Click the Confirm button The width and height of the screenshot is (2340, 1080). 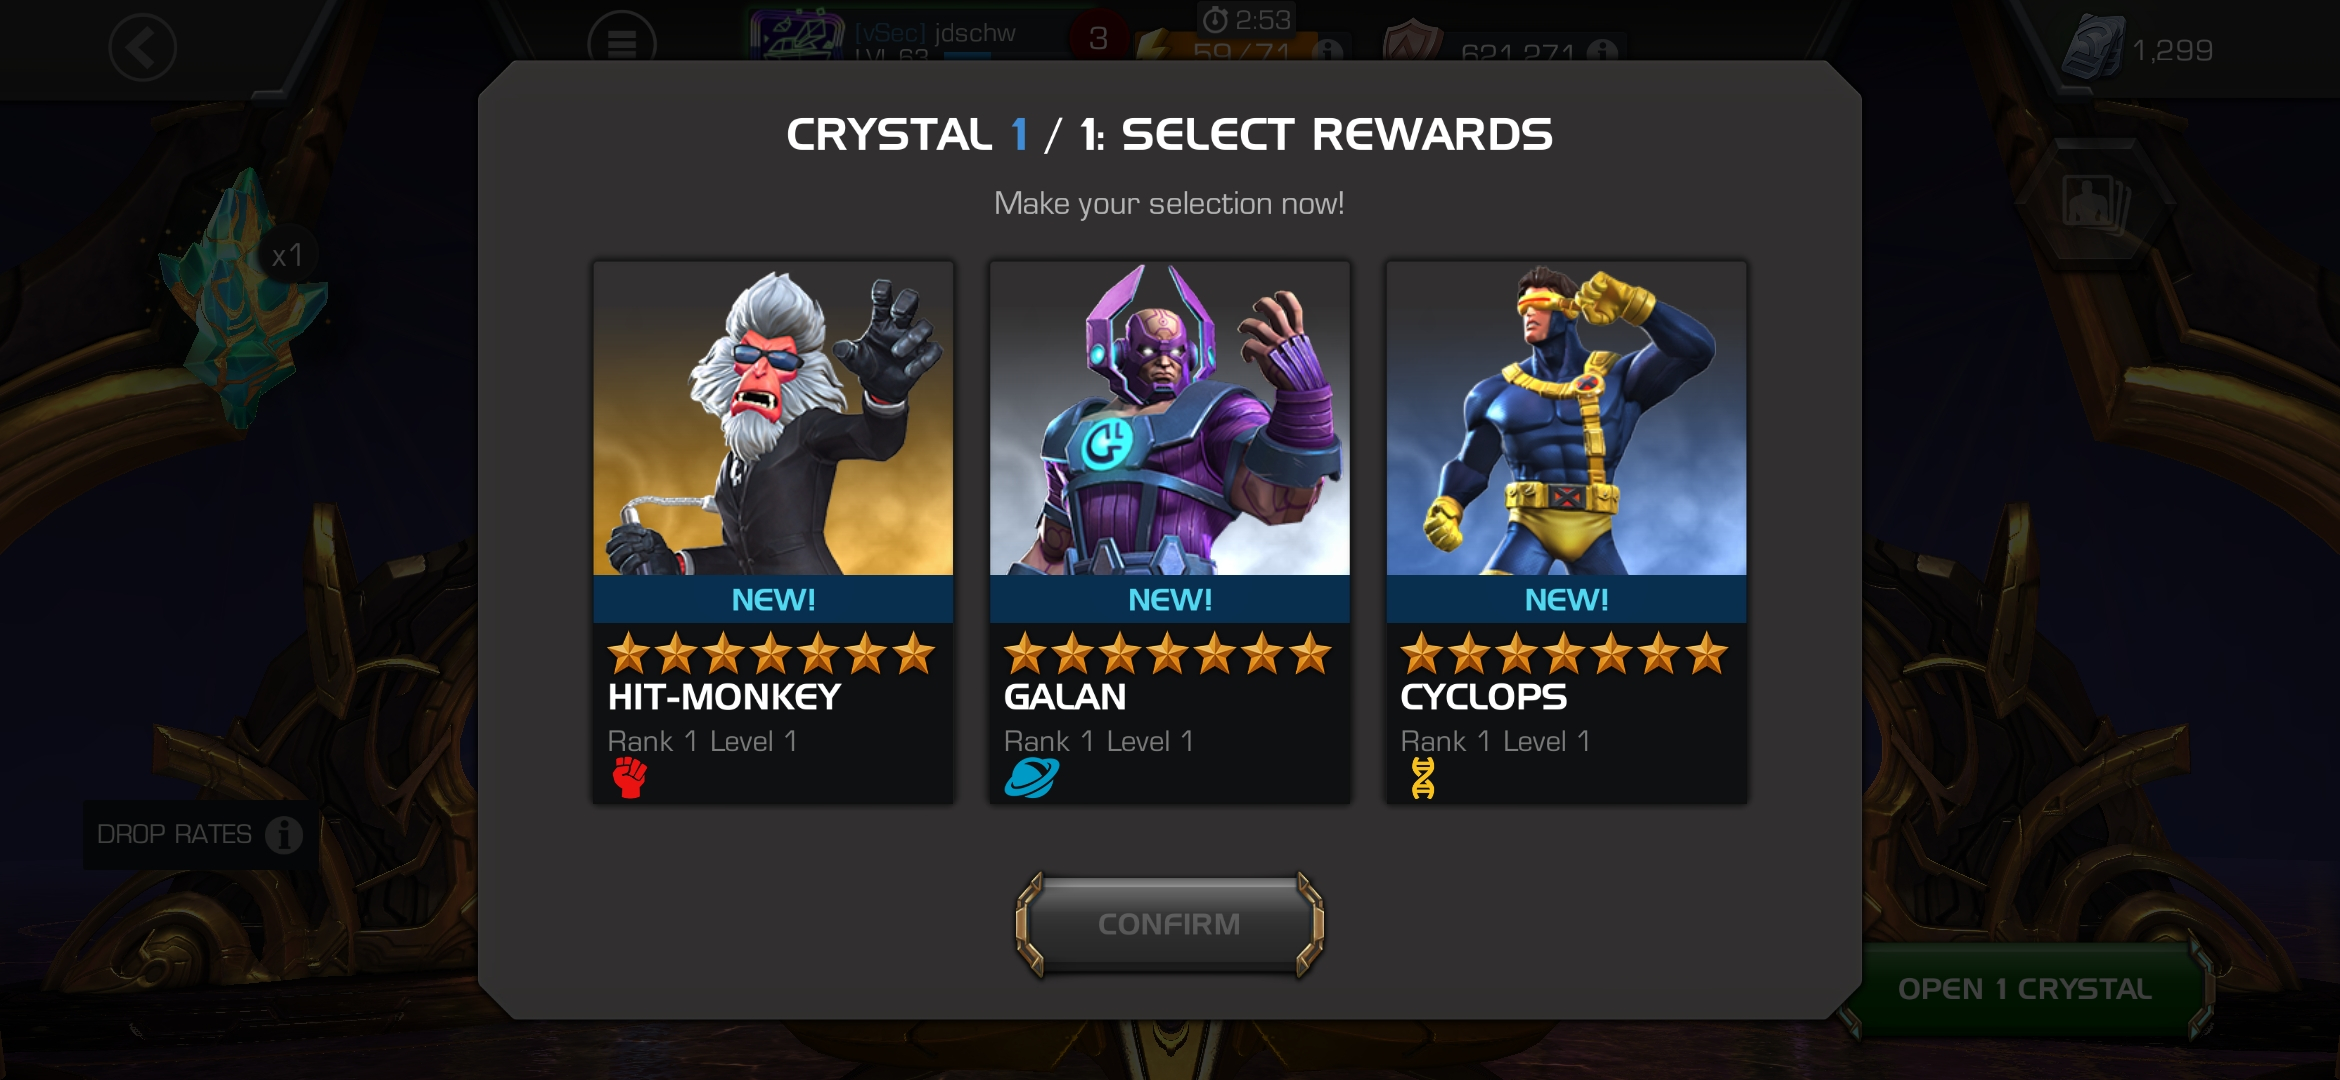point(1169,924)
